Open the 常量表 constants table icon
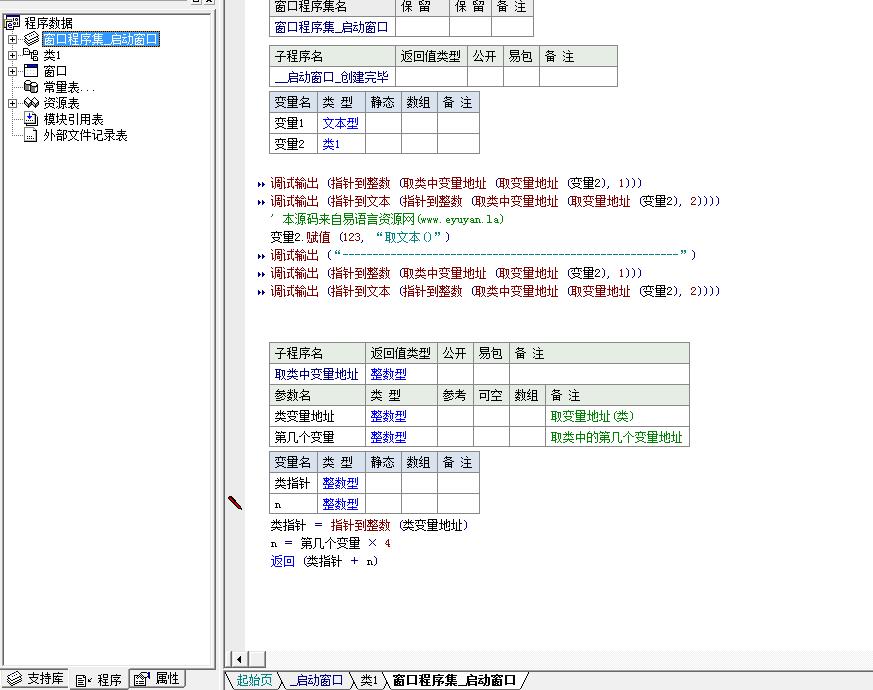This screenshot has width=873, height=690. (32, 87)
